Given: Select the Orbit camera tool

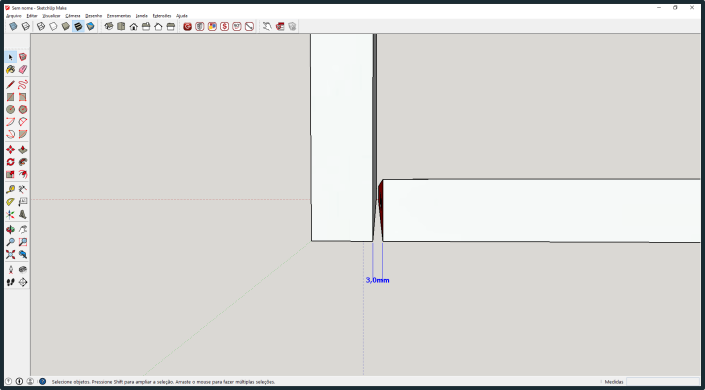Looking at the screenshot, I should (10, 230).
